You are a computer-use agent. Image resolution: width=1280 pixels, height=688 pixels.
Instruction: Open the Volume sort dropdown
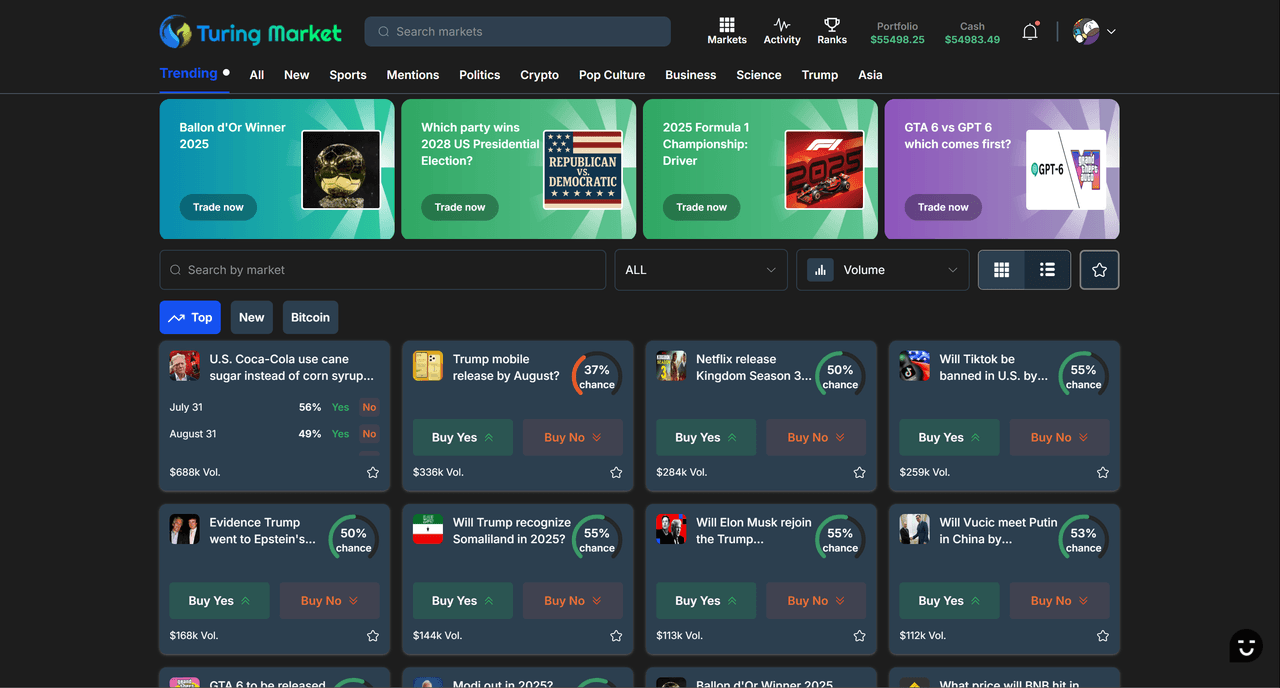coord(882,270)
